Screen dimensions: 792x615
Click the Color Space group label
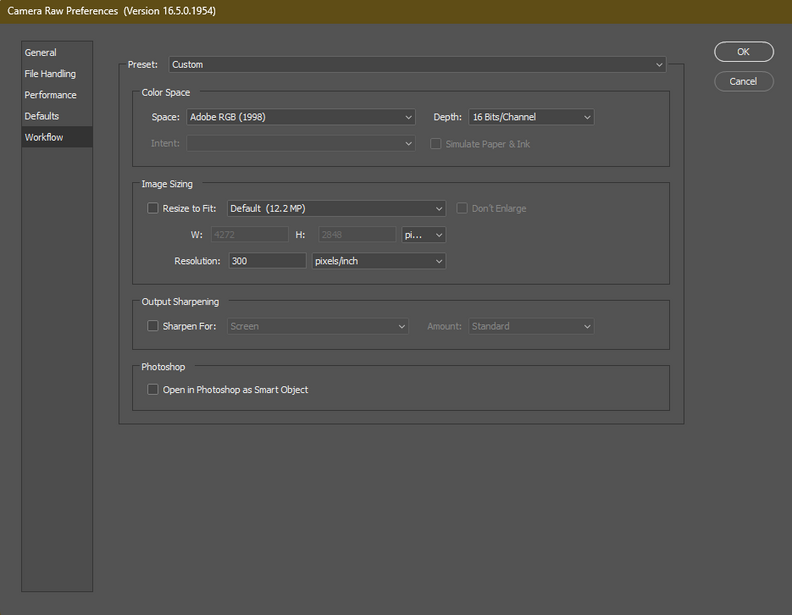pyautogui.click(x=166, y=92)
